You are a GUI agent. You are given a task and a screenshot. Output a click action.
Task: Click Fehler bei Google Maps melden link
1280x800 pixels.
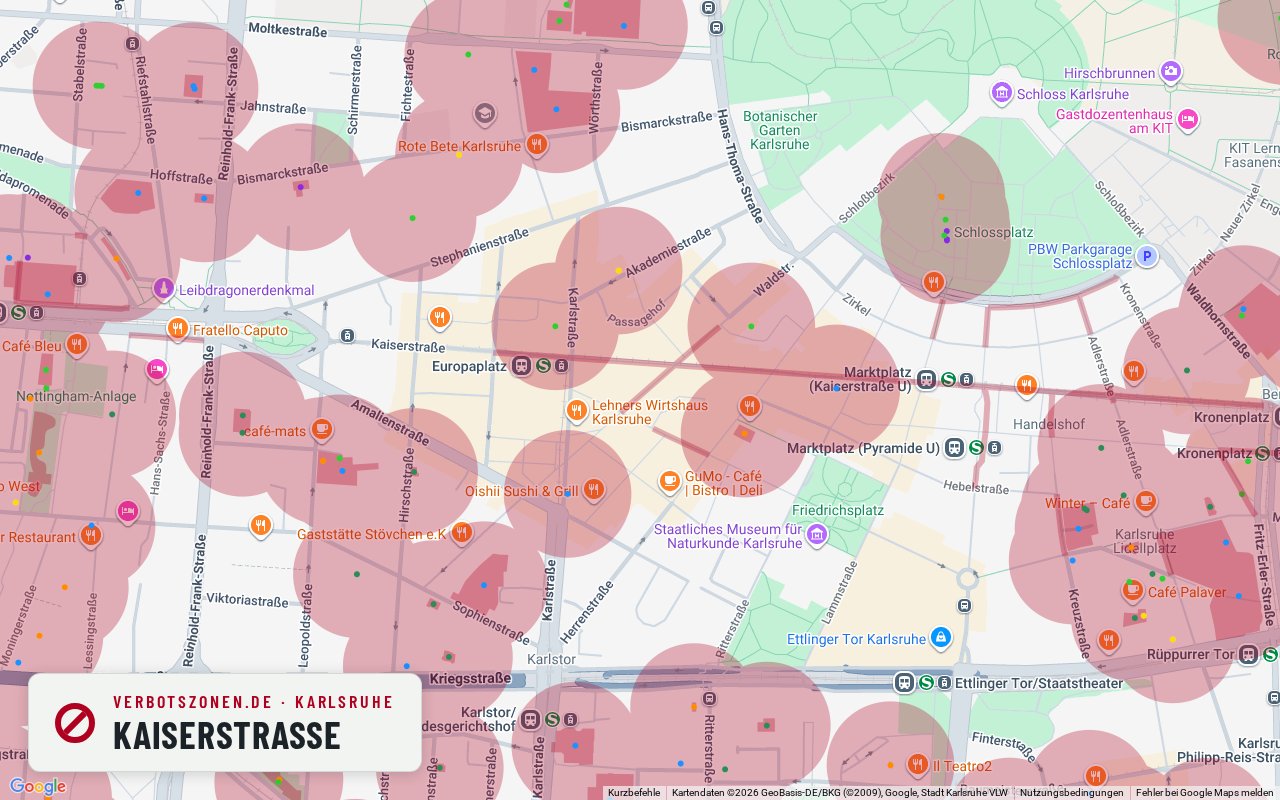(x=1204, y=793)
